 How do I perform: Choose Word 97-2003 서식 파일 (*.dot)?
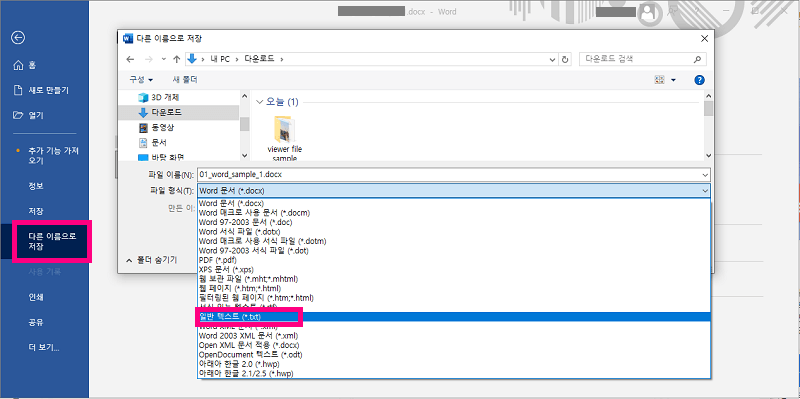tap(454, 251)
